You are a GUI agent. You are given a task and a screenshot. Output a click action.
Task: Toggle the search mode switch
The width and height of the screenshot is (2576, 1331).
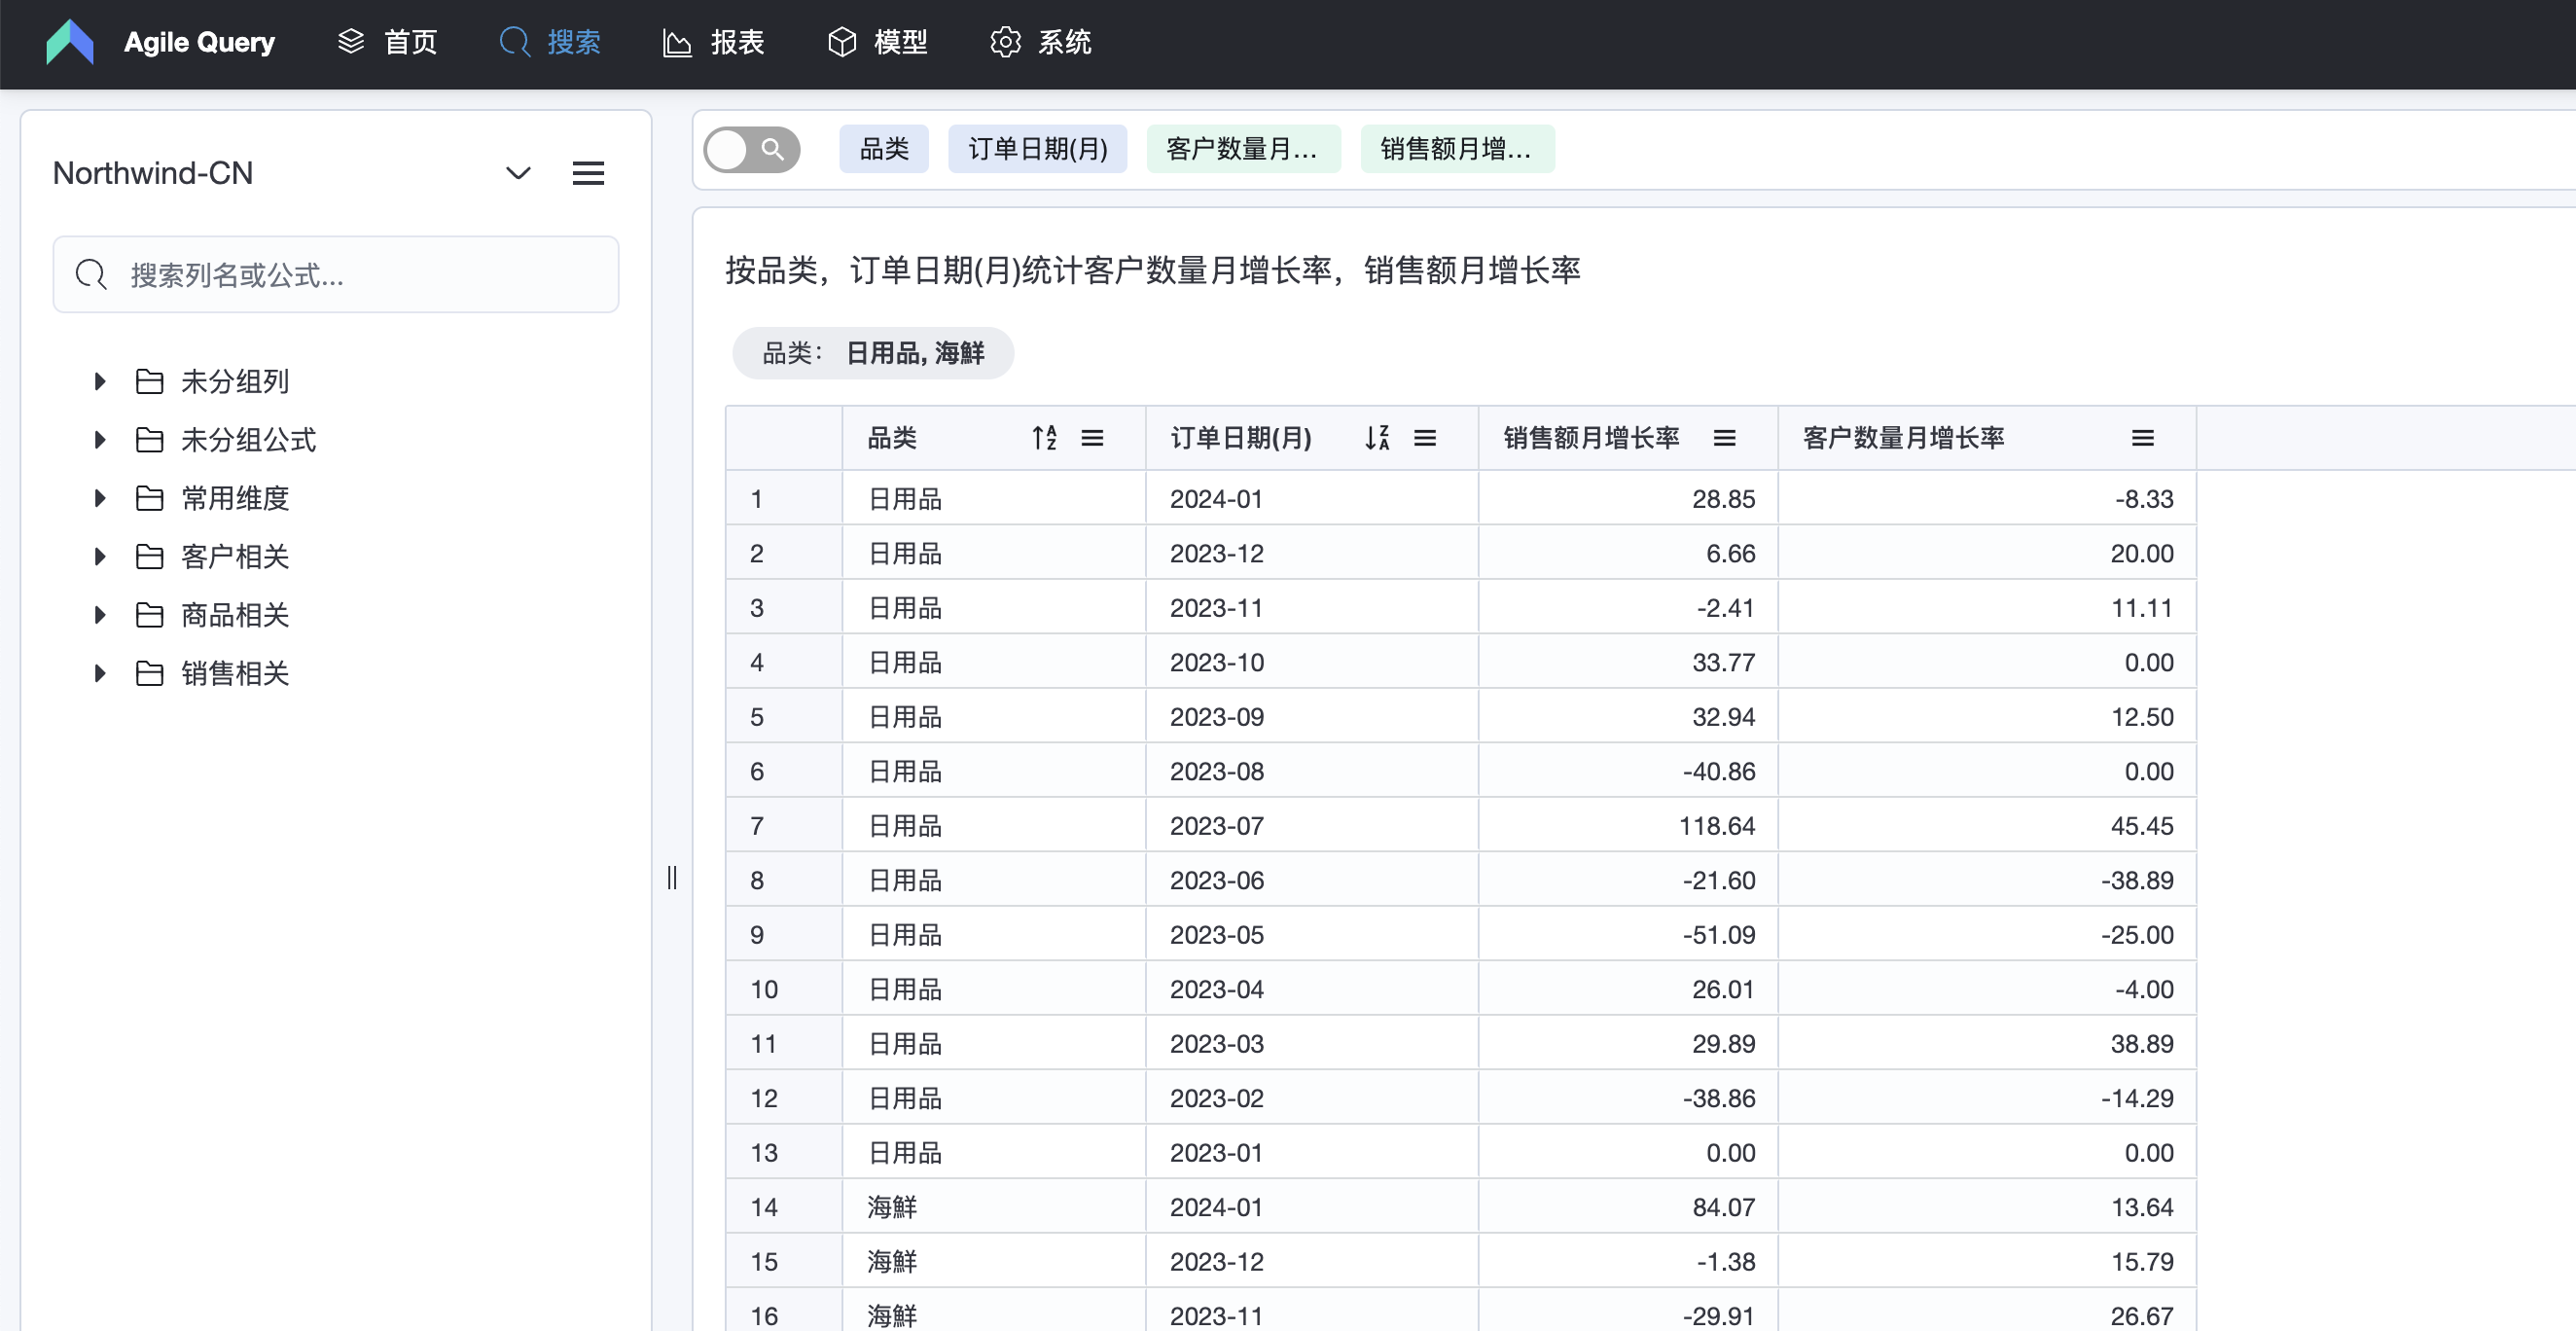click(752, 149)
